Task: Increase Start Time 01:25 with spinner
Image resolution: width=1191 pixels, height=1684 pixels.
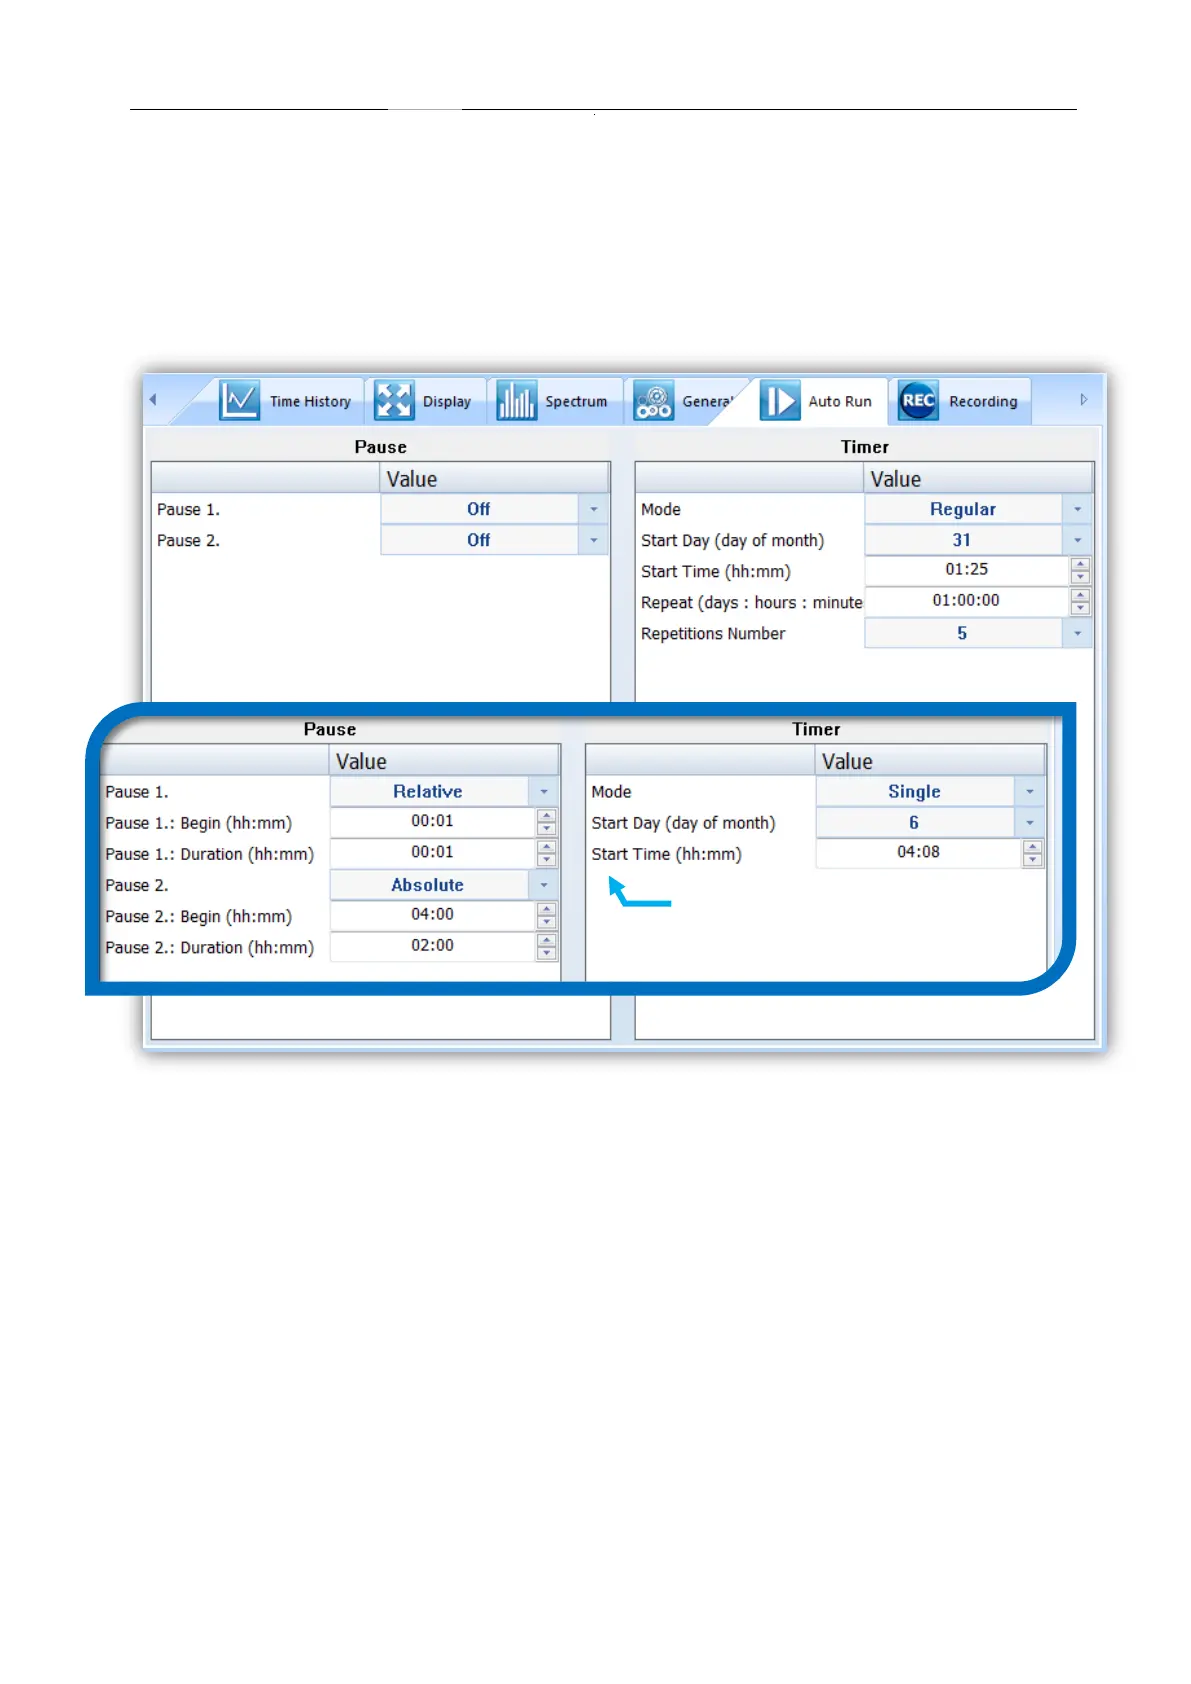Action: pyautogui.click(x=1080, y=564)
